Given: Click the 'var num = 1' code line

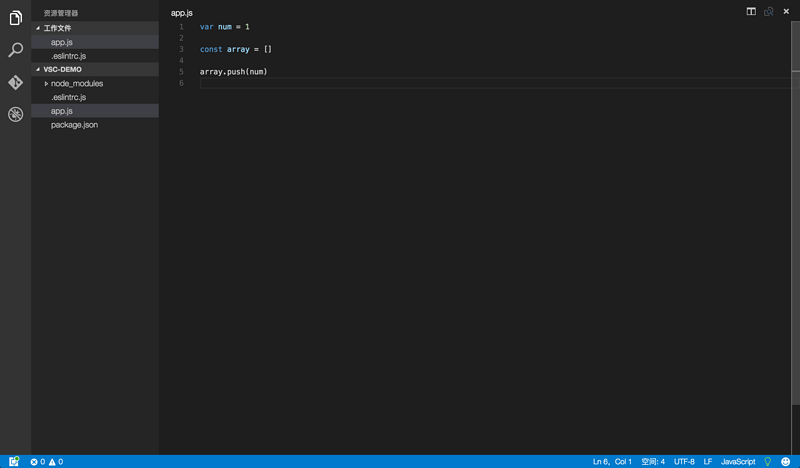Looking at the screenshot, I should click(224, 27).
